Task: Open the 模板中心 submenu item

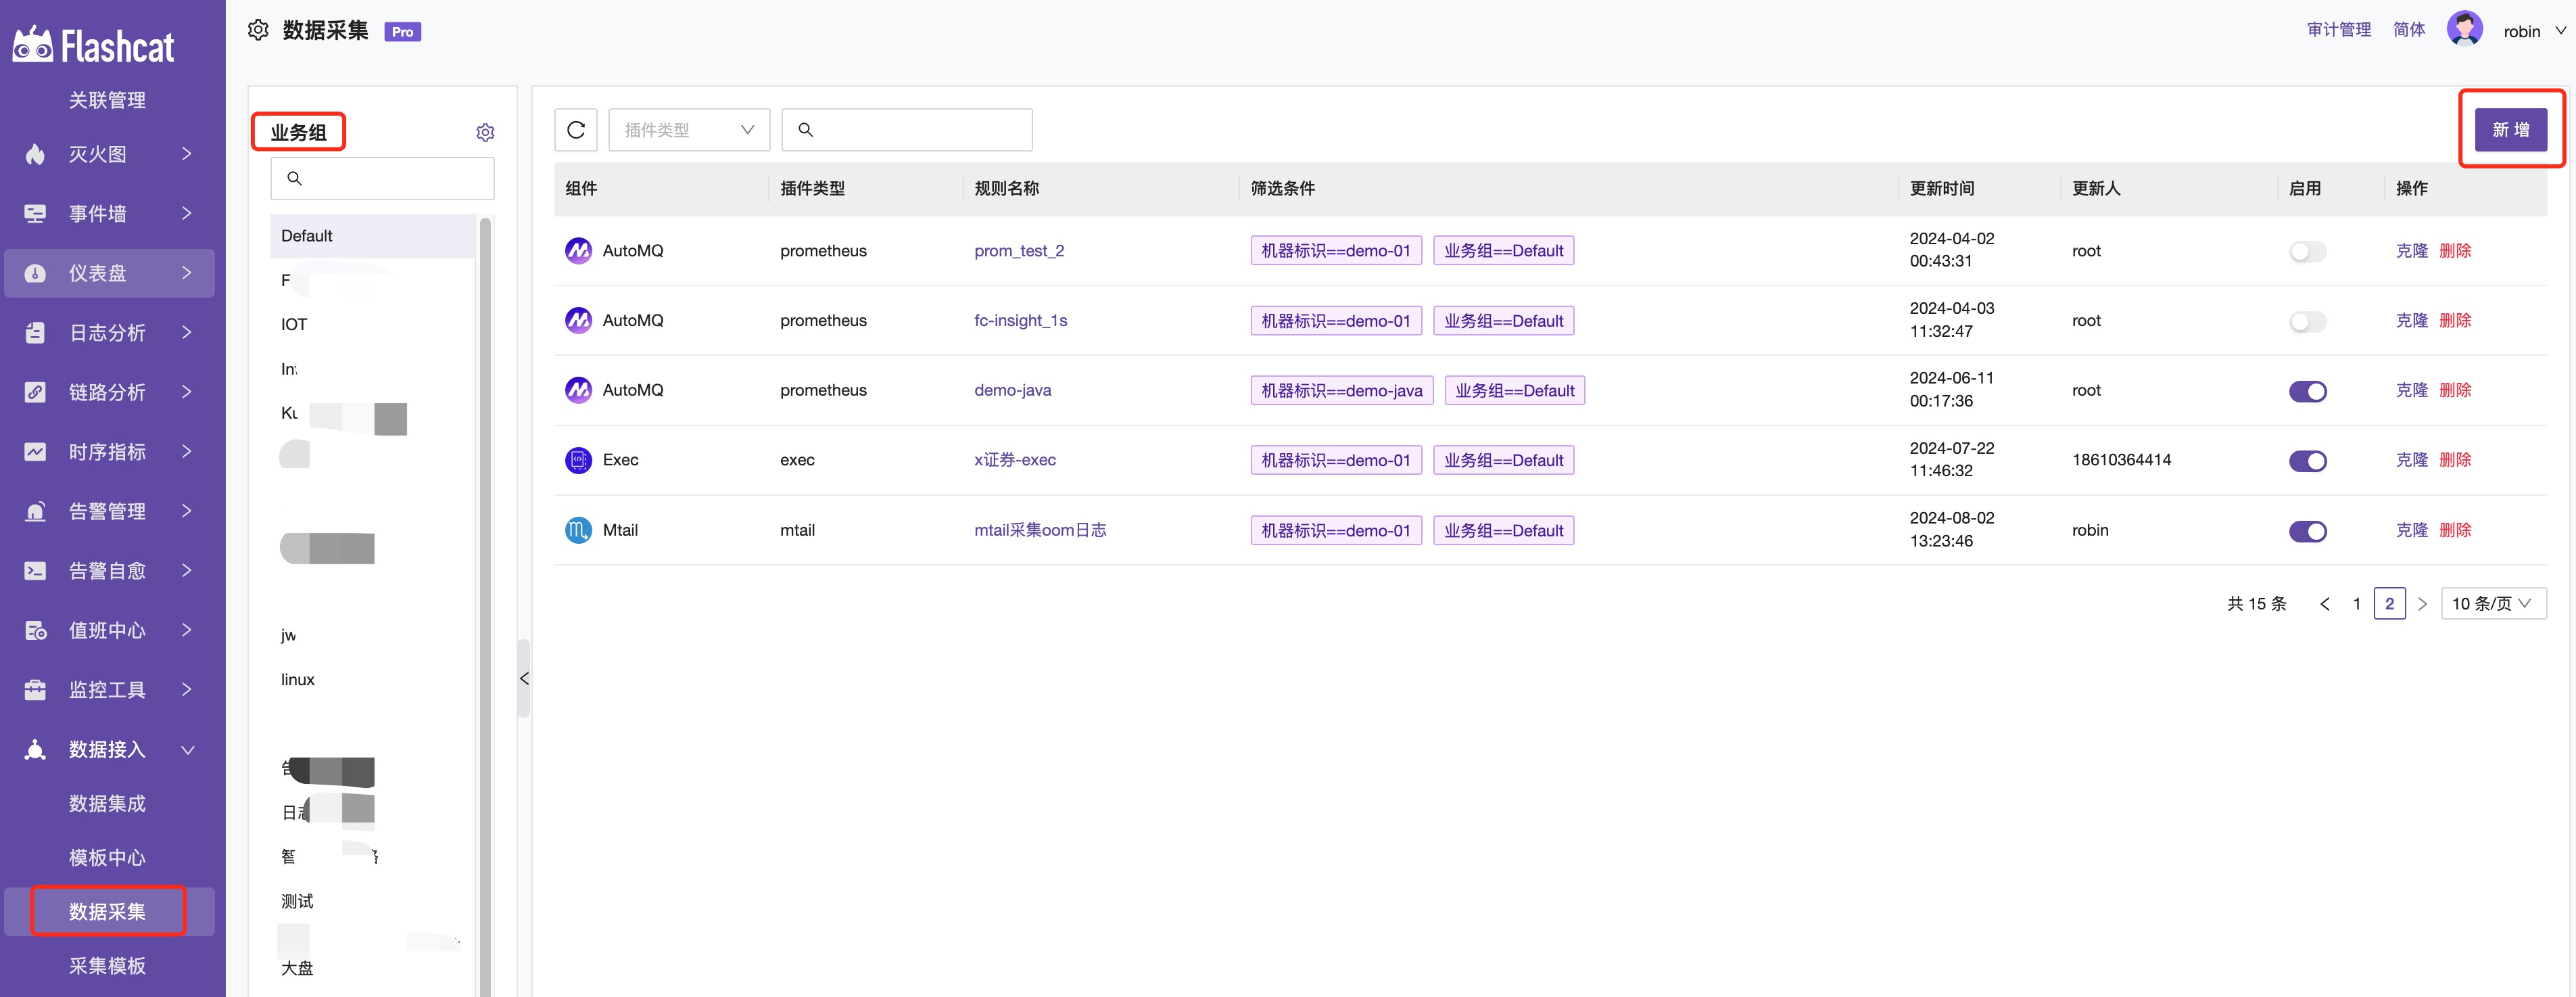Action: 107,857
